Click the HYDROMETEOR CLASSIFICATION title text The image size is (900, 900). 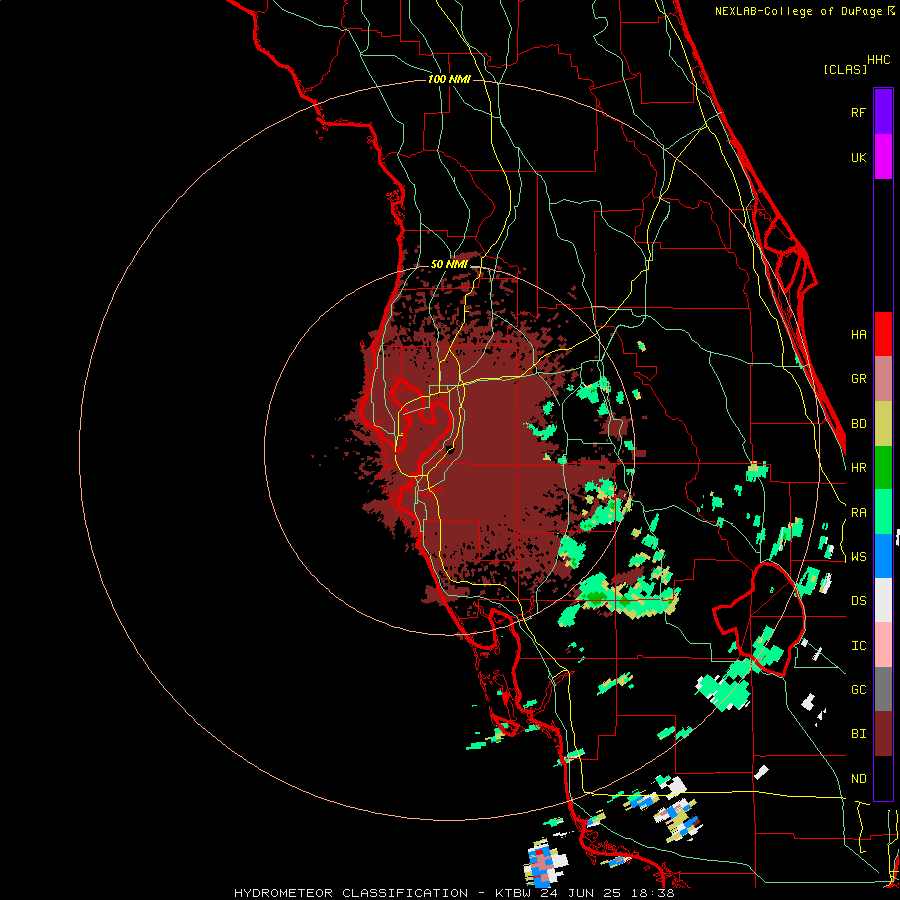[351, 893]
